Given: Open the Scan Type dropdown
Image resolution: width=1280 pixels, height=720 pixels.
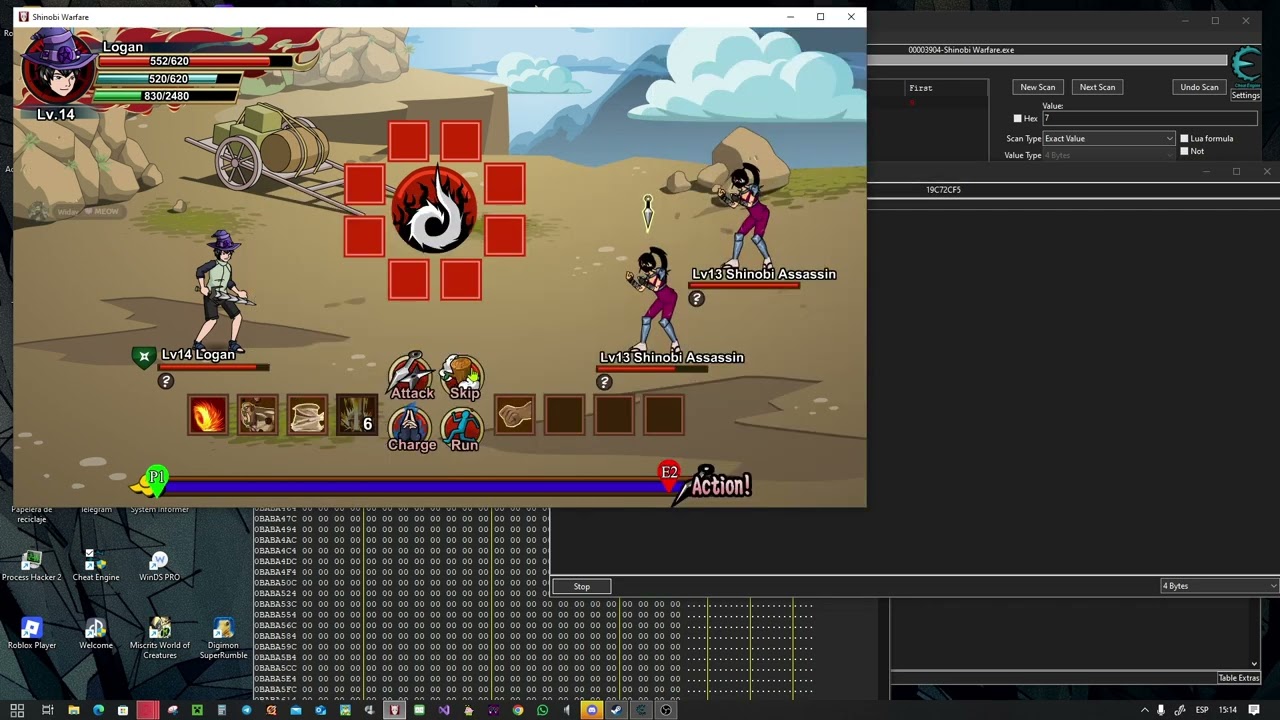Looking at the screenshot, I should pos(1109,139).
